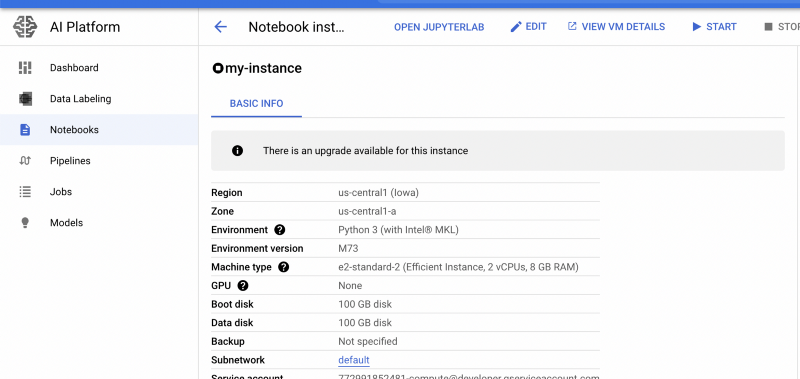Image resolution: width=800 pixels, height=379 pixels.
Task: Click the info icon in upgrade banner
Action: 237,150
